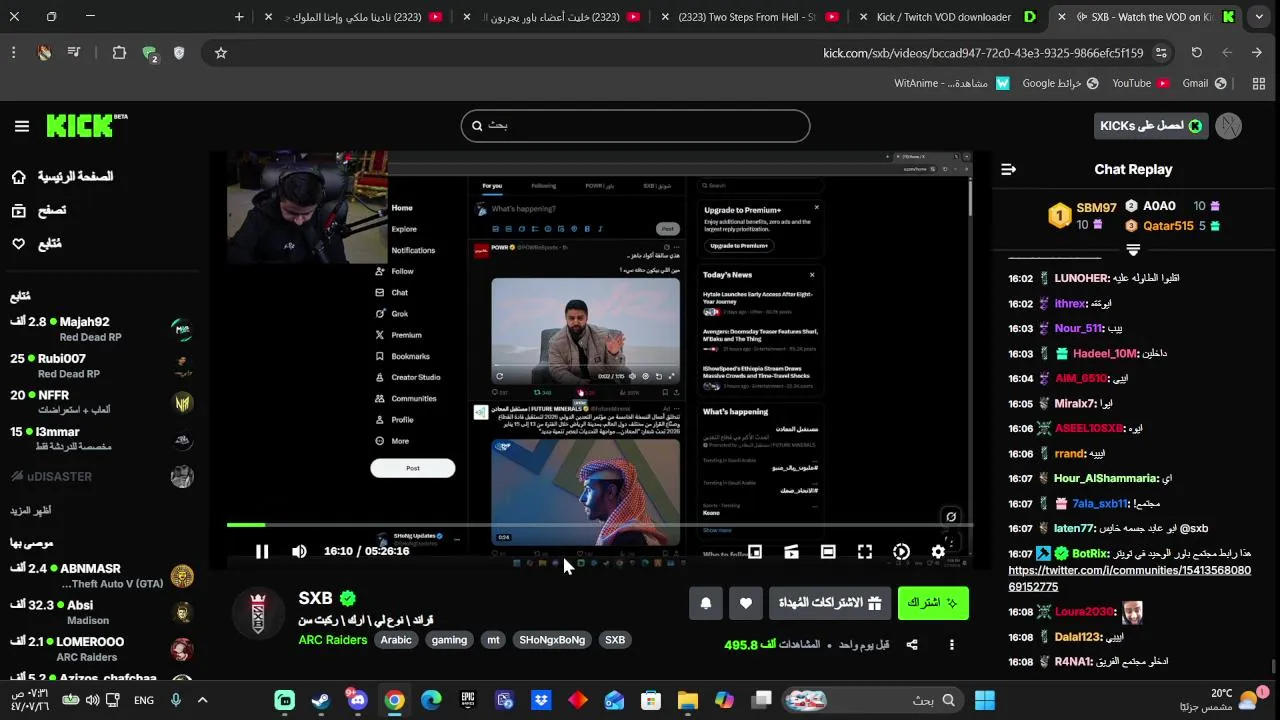1280x720 pixels.
Task: Open YouTube bookmark
Action: pyautogui.click(x=1140, y=83)
